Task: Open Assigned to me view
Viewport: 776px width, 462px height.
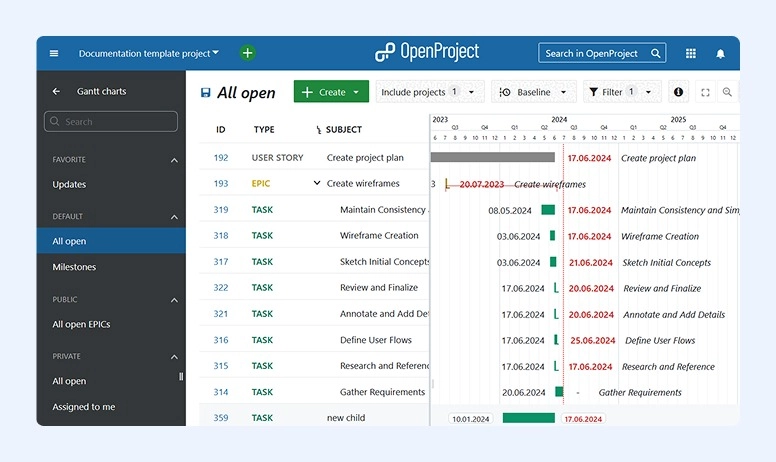Action: [84, 407]
